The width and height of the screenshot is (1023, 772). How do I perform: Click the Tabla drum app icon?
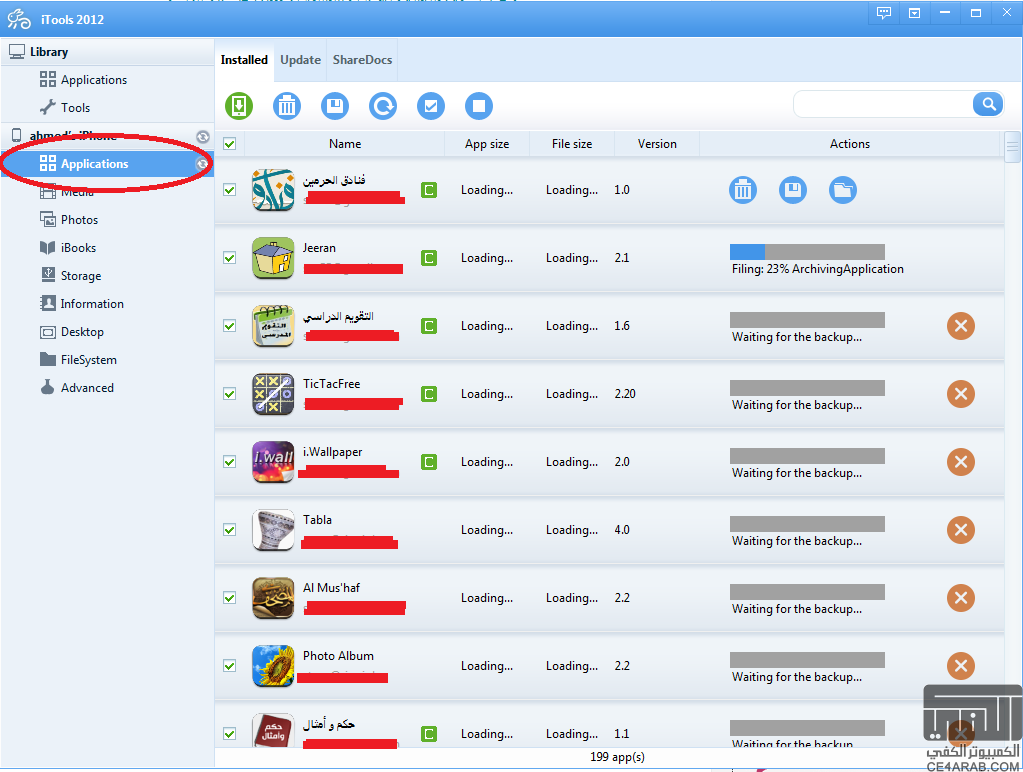pos(273,530)
